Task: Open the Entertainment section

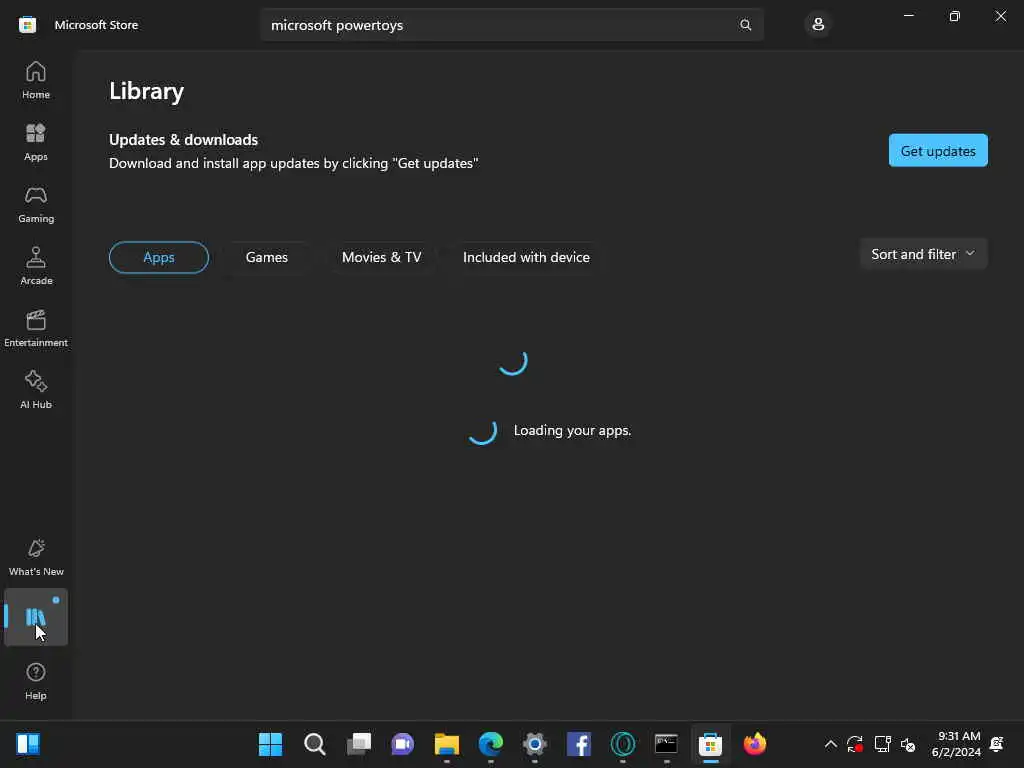Action: pos(36,328)
